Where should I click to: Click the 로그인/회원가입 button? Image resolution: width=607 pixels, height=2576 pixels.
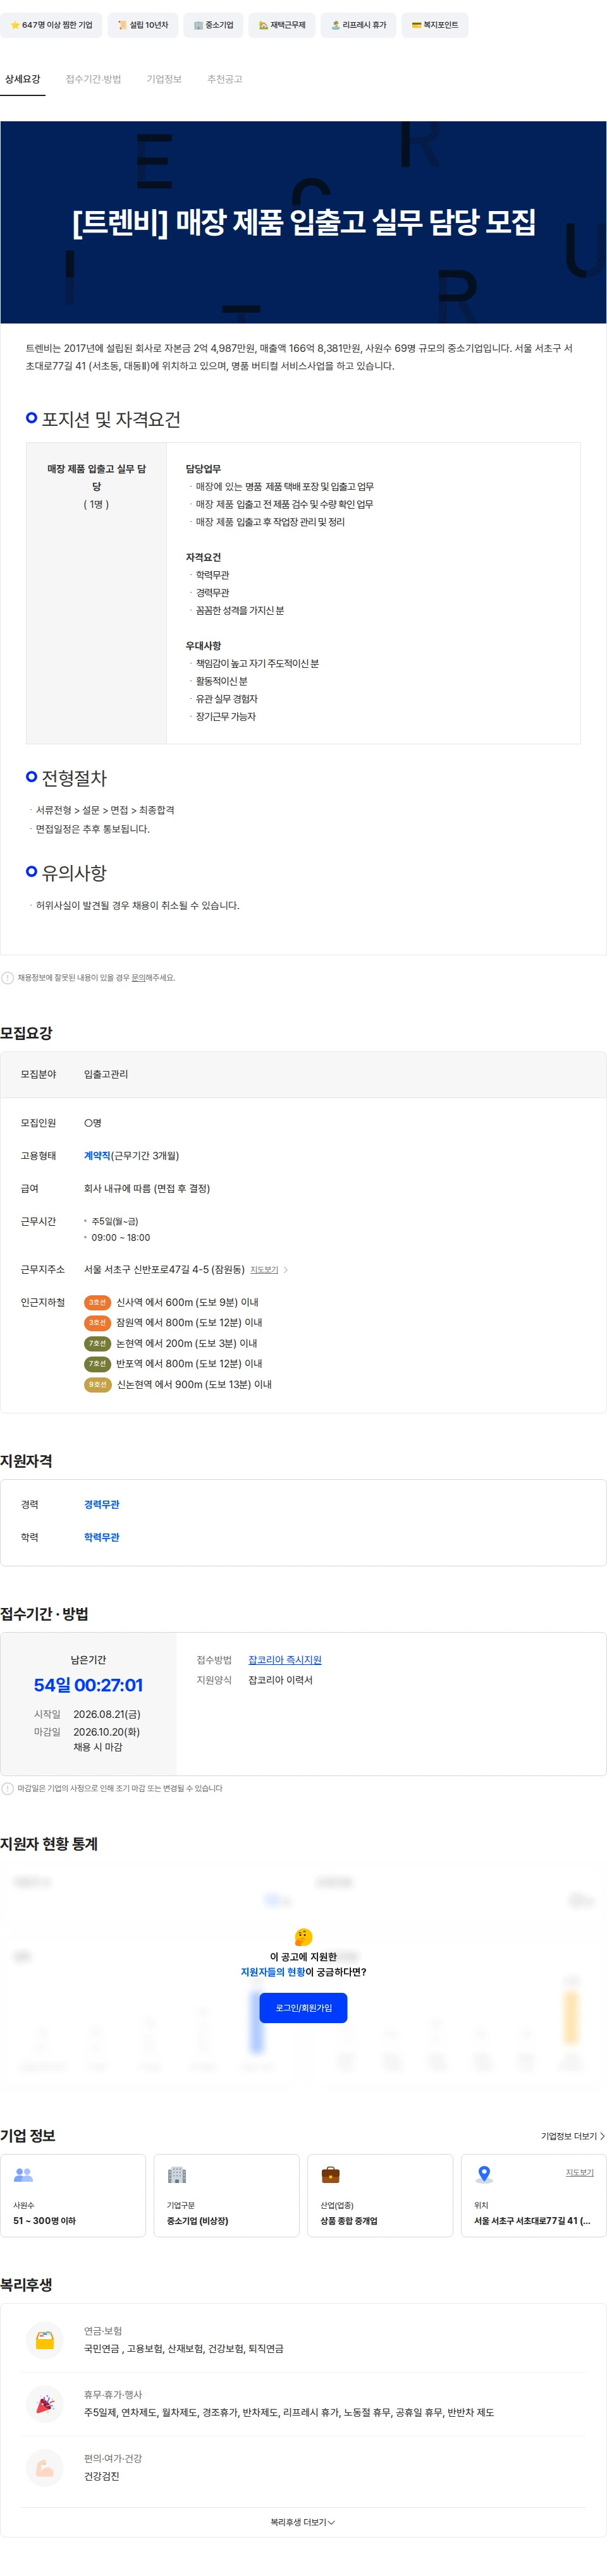click(303, 2008)
